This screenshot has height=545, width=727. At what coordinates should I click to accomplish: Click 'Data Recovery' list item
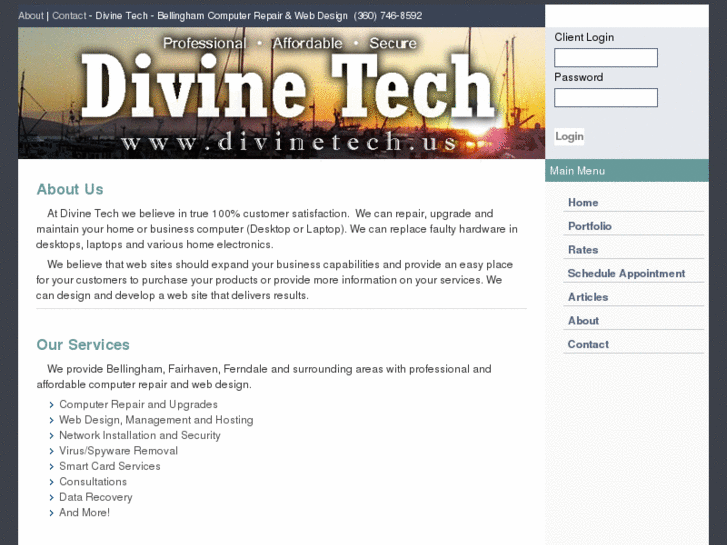(x=96, y=497)
